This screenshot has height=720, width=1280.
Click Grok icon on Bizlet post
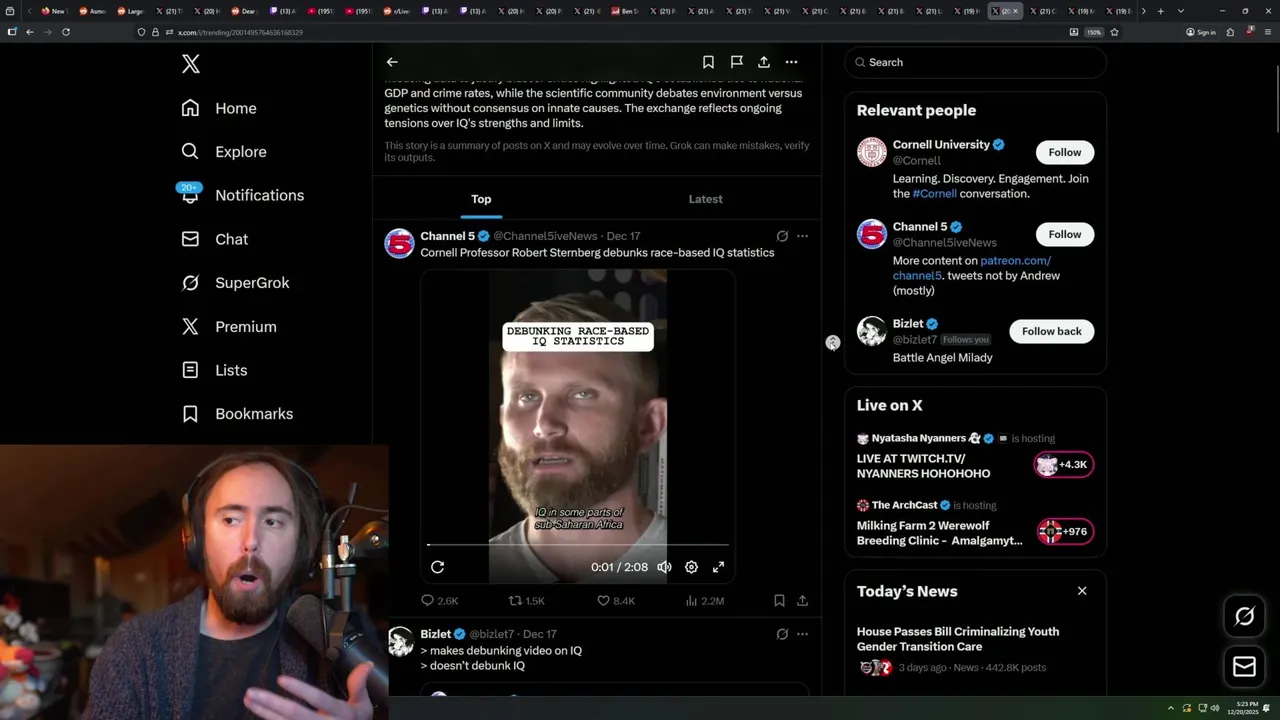[x=782, y=634]
